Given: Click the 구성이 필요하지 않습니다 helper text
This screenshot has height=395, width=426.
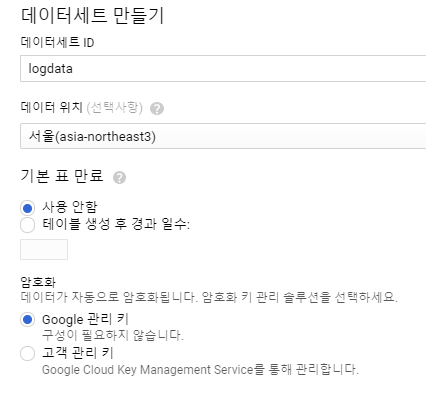Looking at the screenshot, I should pyautogui.click(x=113, y=335).
